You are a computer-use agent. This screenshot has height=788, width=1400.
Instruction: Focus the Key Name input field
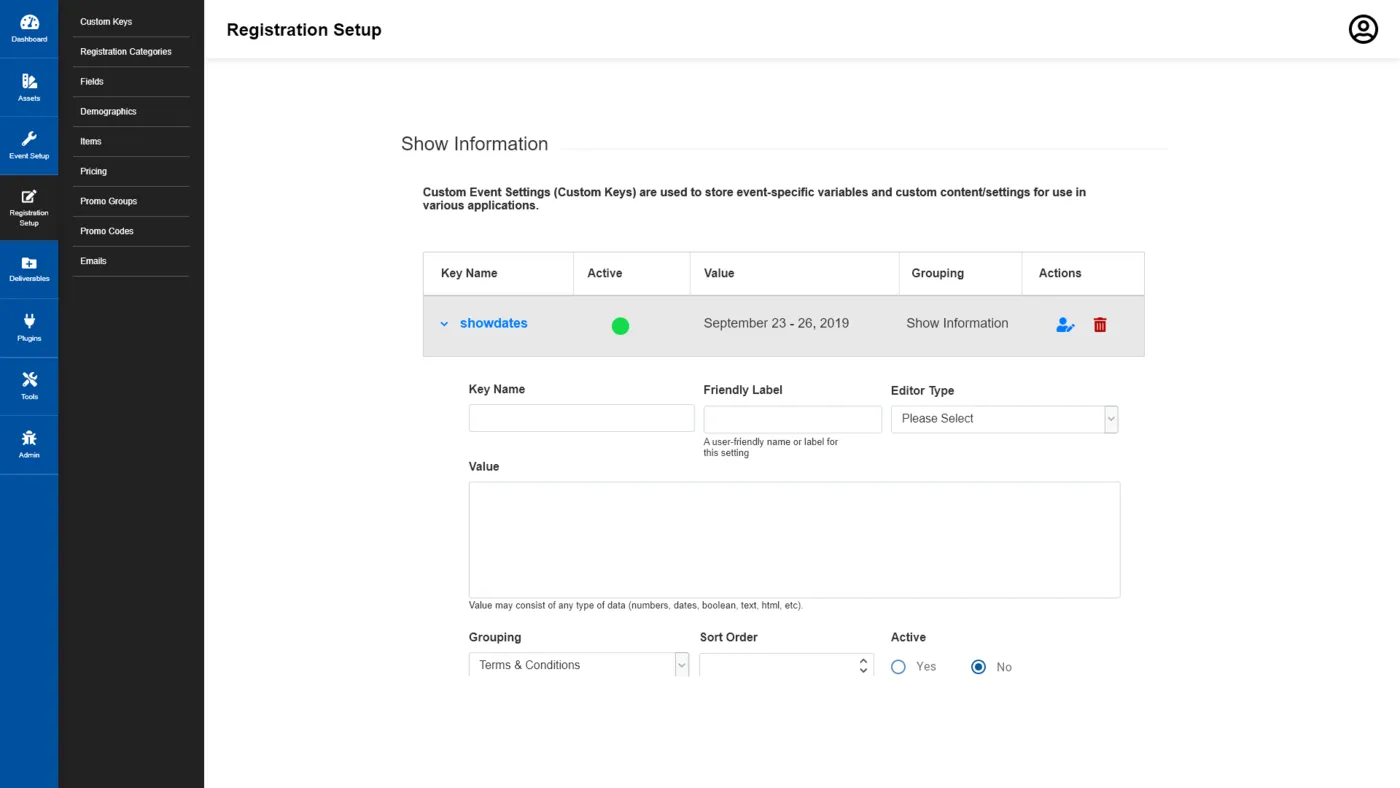tap(581, 418)
